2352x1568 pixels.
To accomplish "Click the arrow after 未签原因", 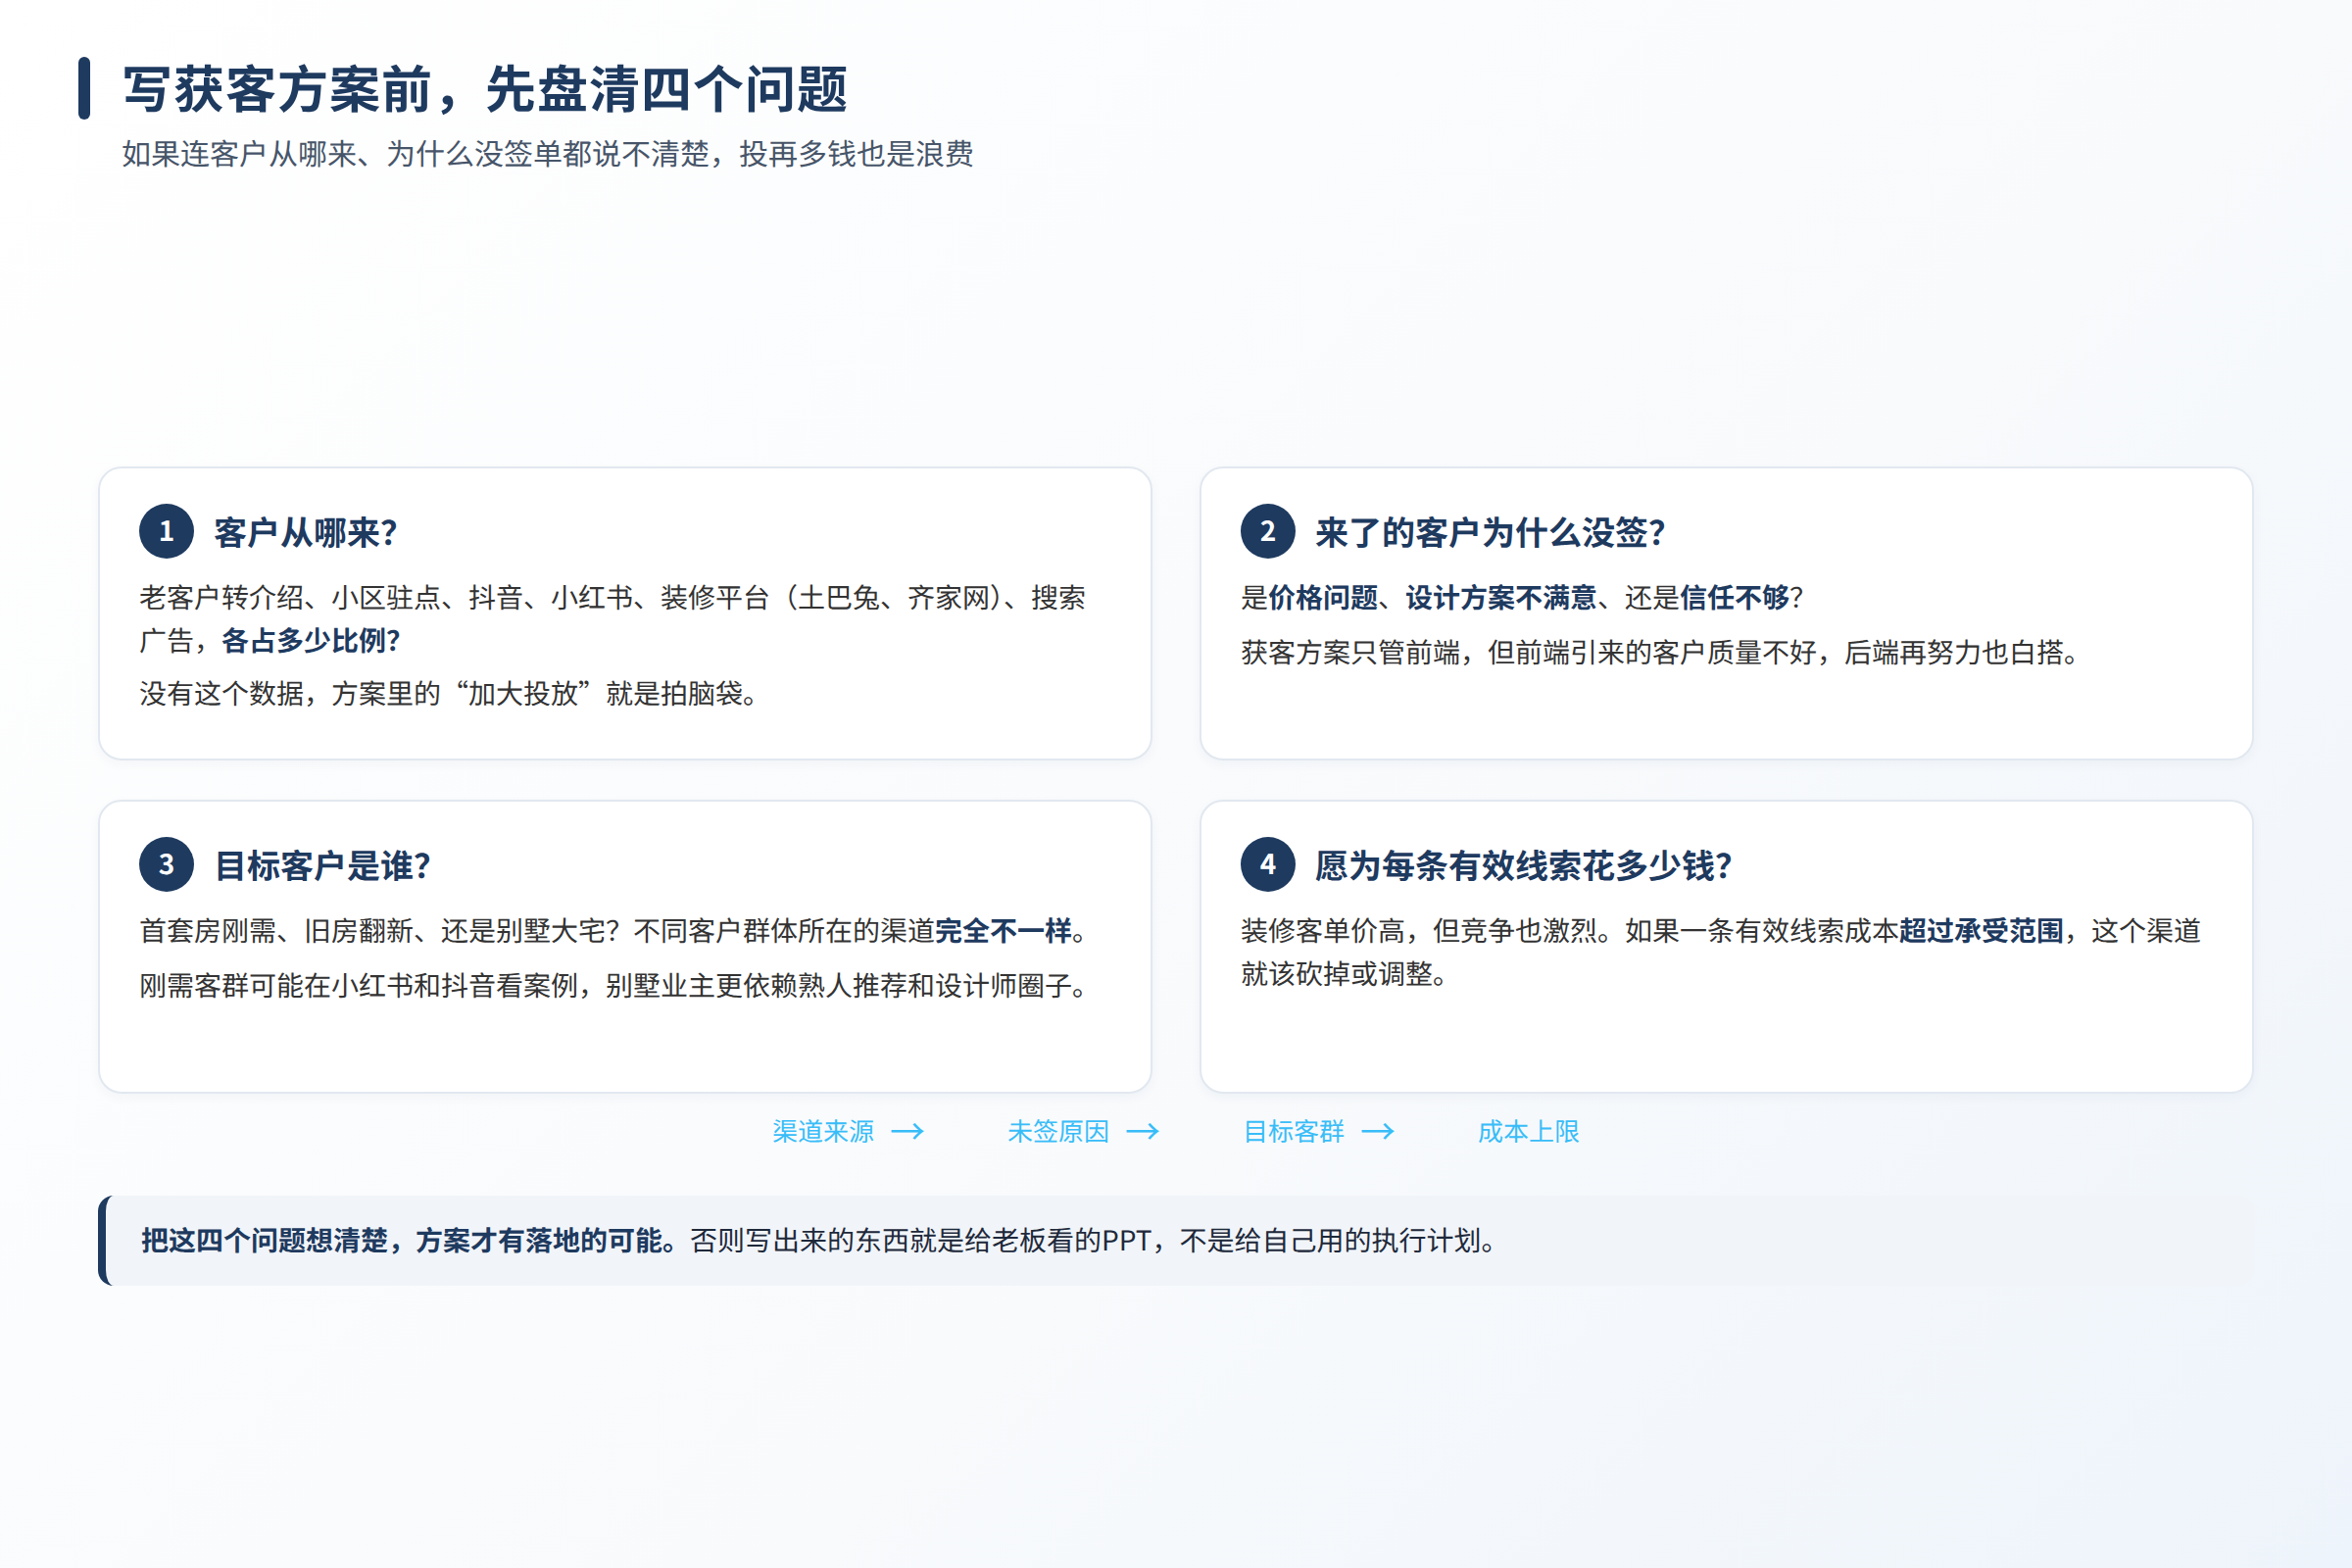I will (1143, 1131).
